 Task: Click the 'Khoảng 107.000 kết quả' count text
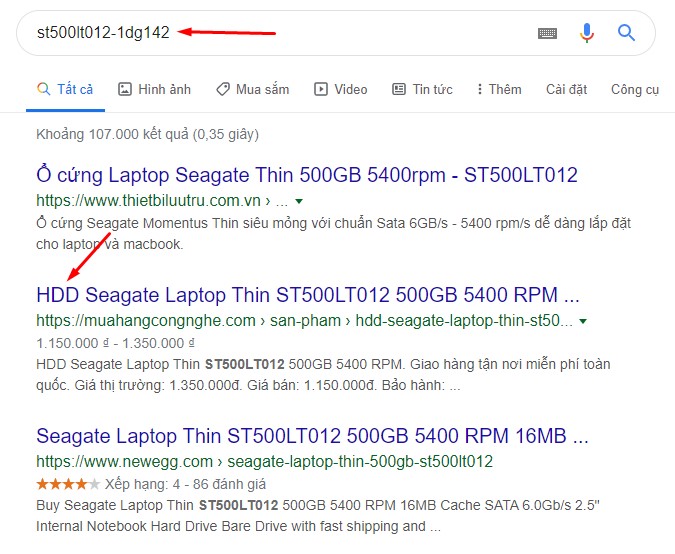pos(147,134)
